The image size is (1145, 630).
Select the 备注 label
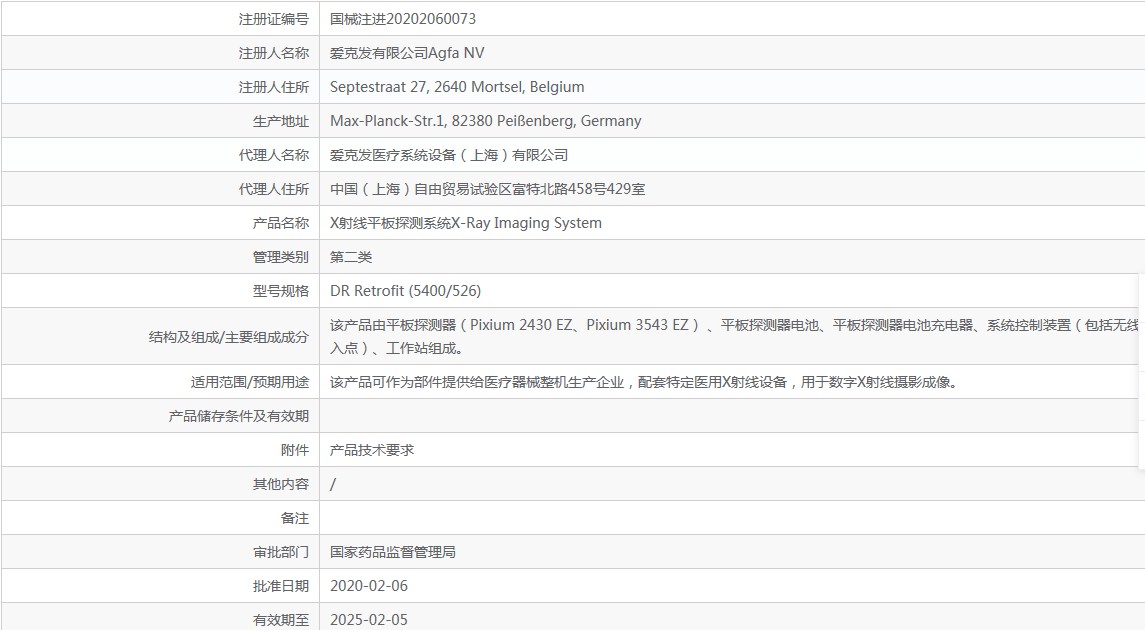tap(294, 518)
